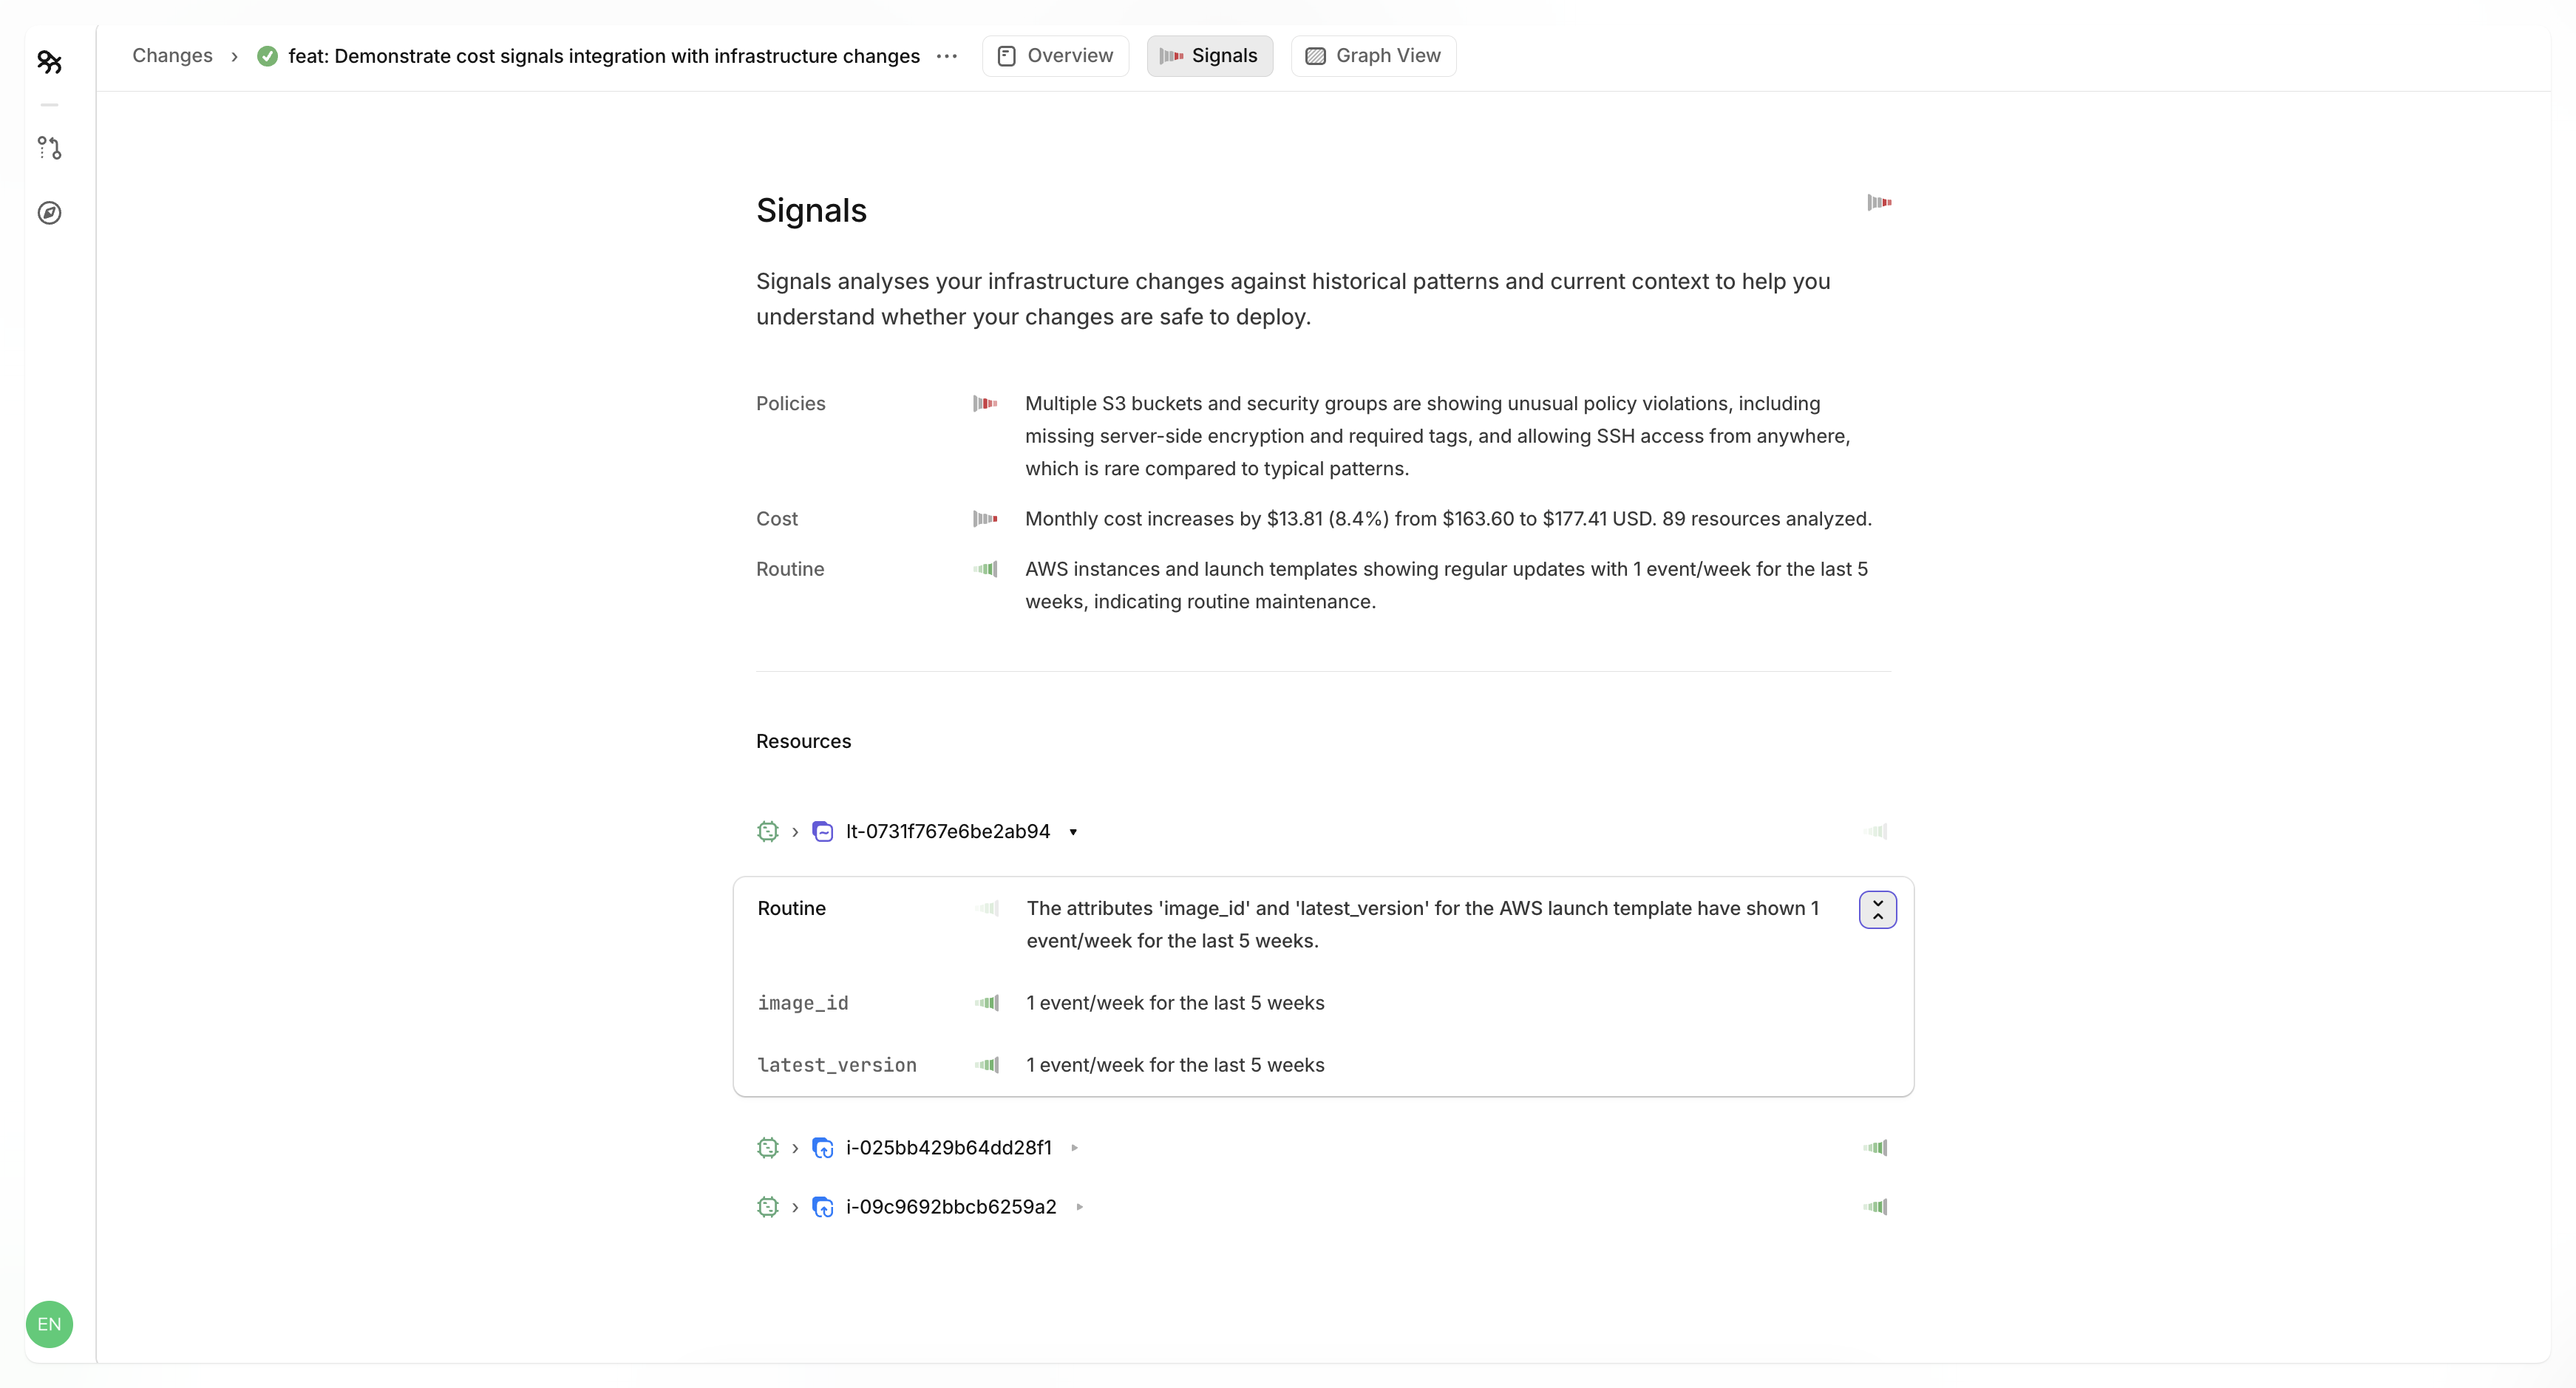
Task: Click the launch template resource icon
Action: coord(822,832)
